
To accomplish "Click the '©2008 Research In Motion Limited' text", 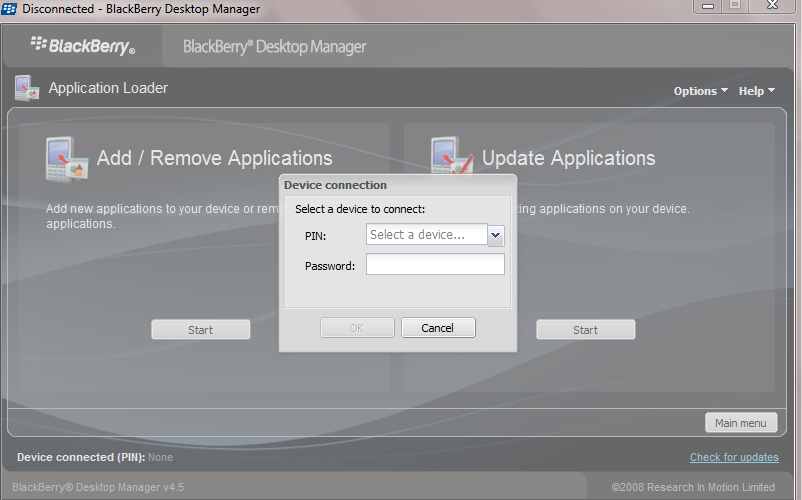I will tap(693, 487).
